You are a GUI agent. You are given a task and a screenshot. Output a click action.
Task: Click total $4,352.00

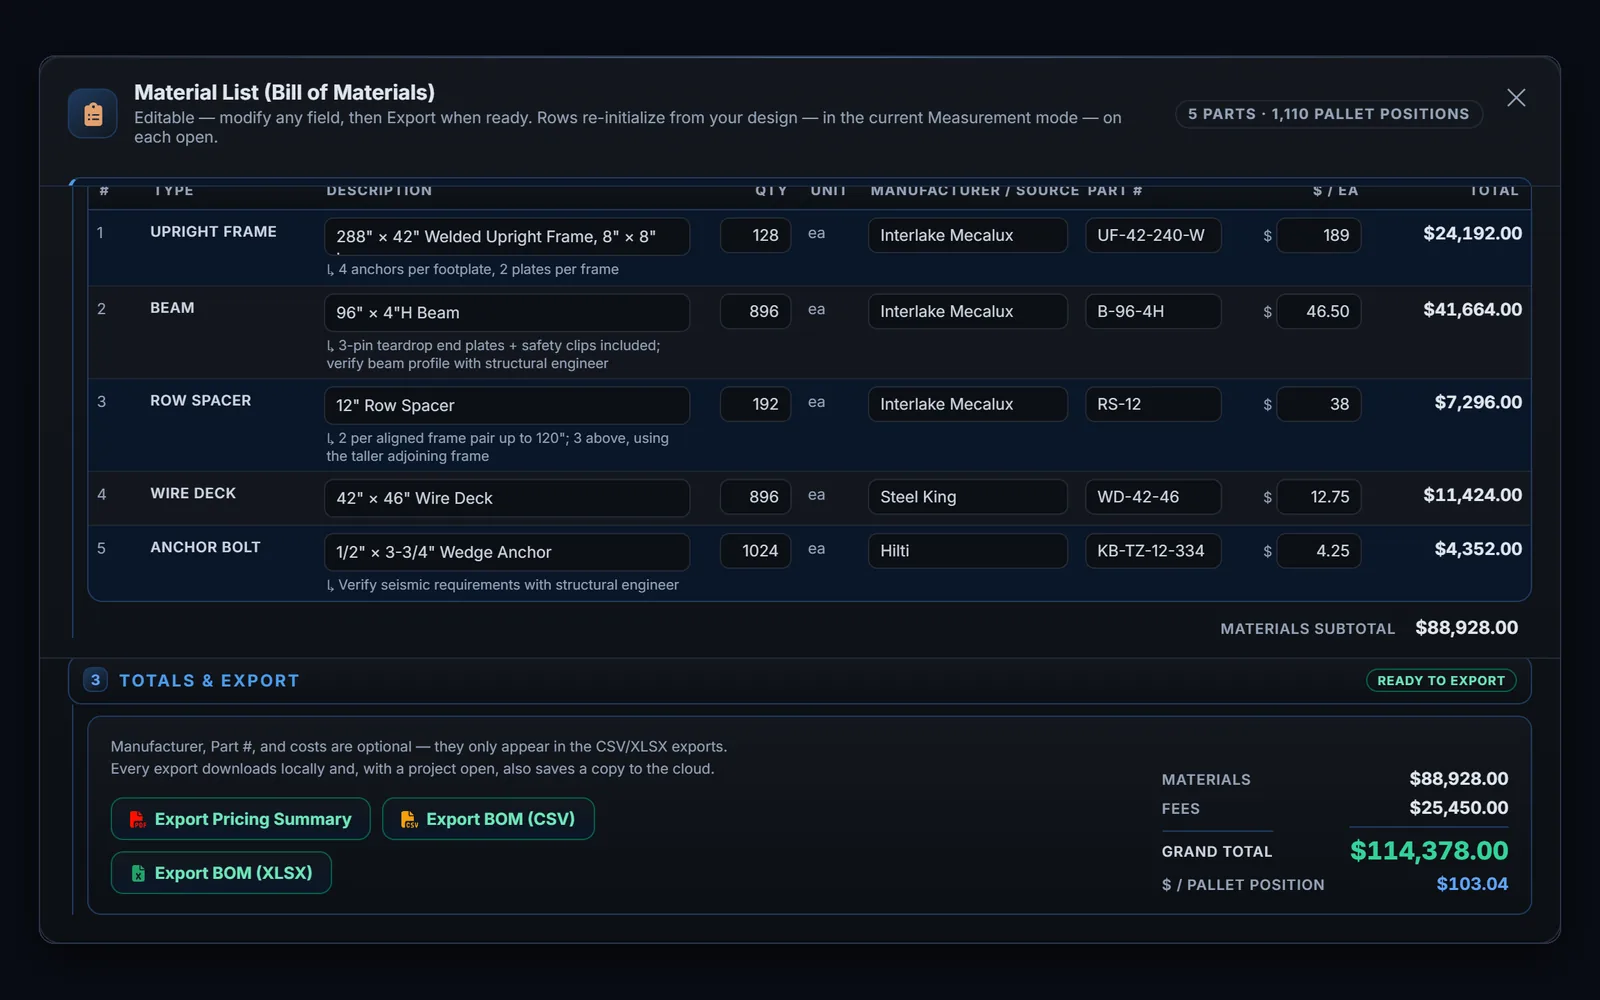(1478, 549)
